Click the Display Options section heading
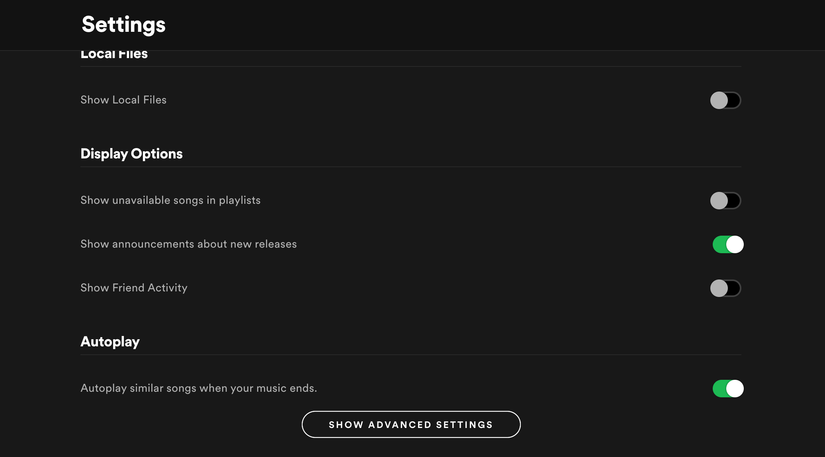Viewport: 825px width, 457px height. [131, 154]
